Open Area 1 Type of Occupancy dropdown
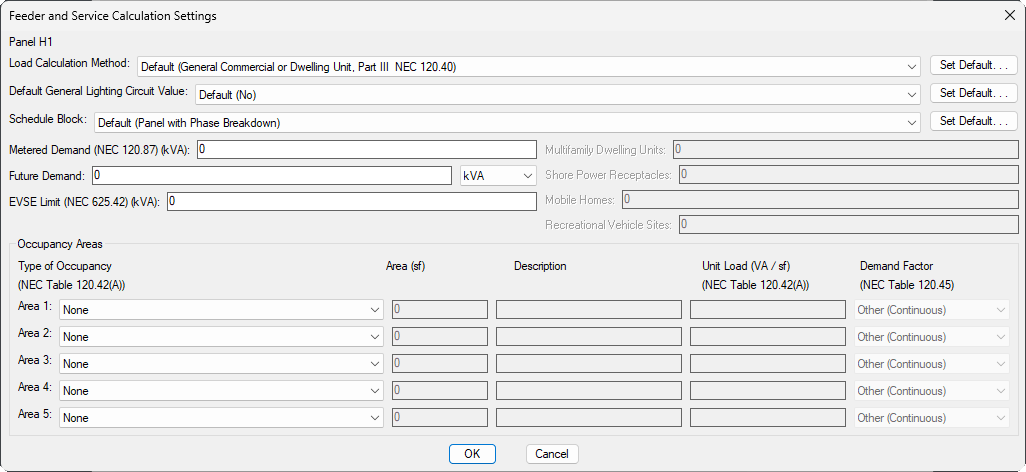 (x=221, y=310)
